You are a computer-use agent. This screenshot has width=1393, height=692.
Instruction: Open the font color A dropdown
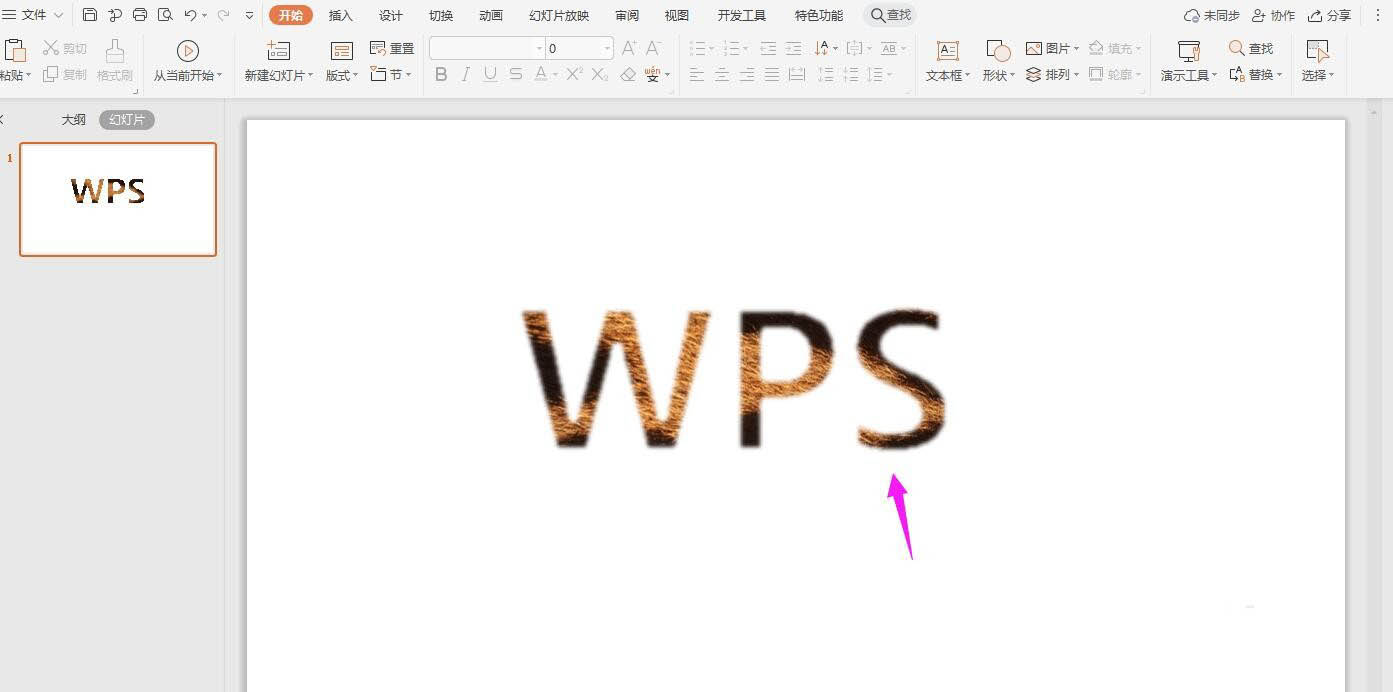(556, 75)
